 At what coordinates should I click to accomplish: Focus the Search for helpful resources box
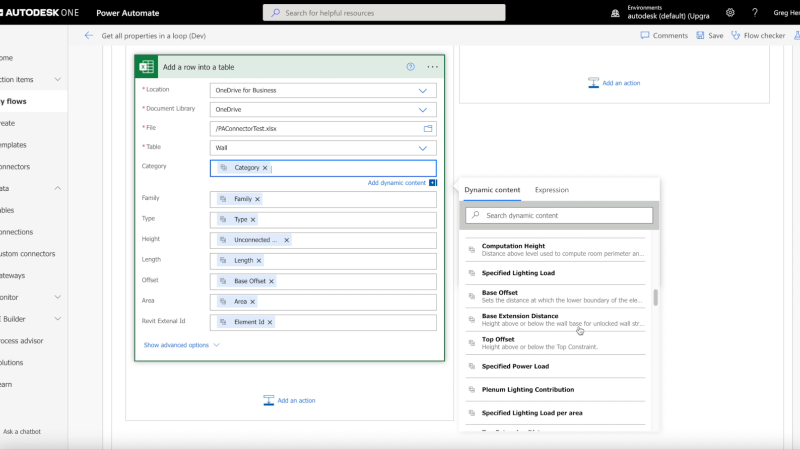tap(384, 13)
